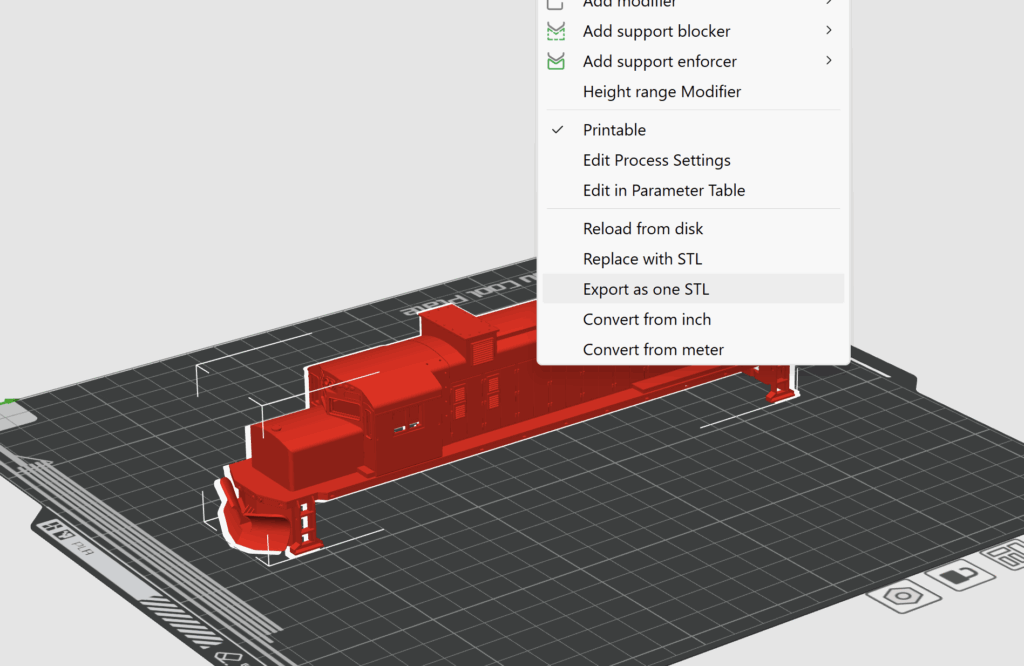1024x666 pixels.
Task: Choose Replace with STL
Action: 642,259
